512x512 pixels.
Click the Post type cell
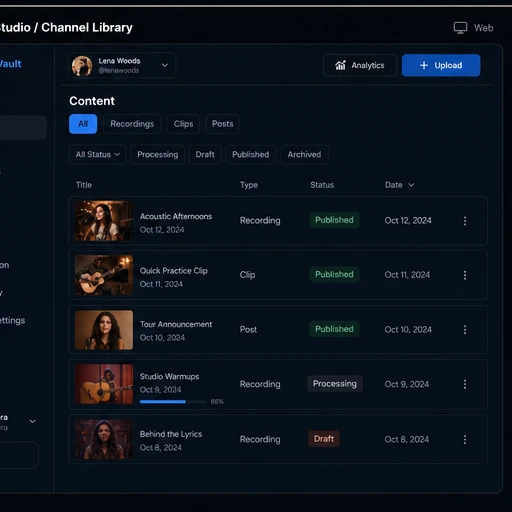click(x=248, y=329)
